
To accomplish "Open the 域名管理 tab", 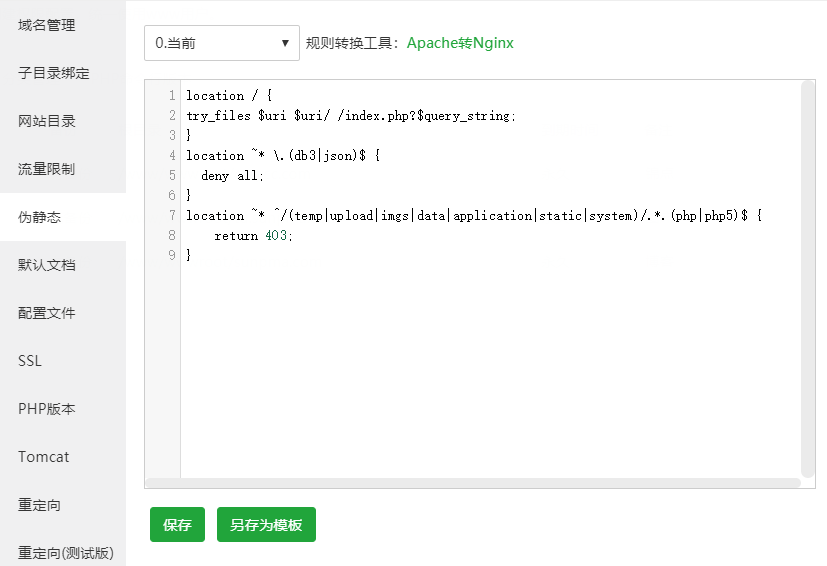I will (46, 25).
